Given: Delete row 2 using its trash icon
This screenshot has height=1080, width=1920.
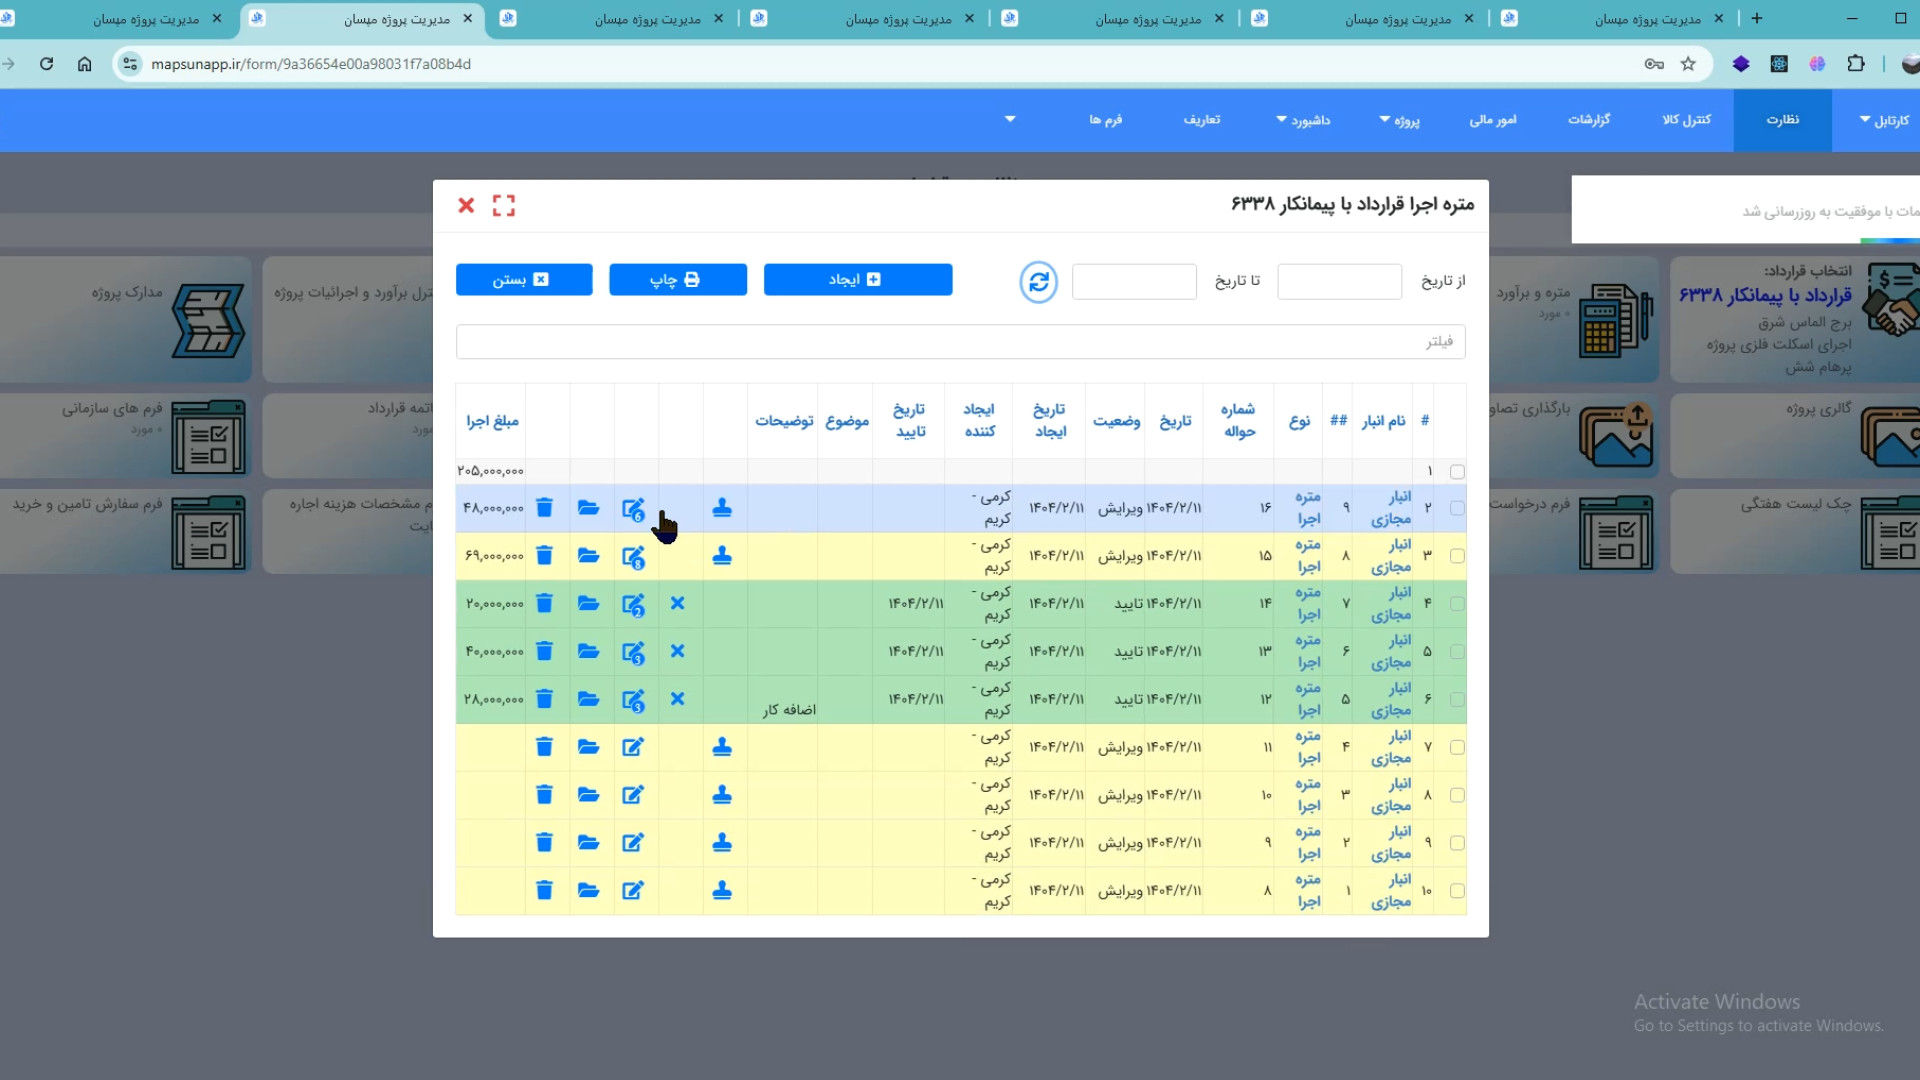Looking at the screenshot, I should point(544,508).
